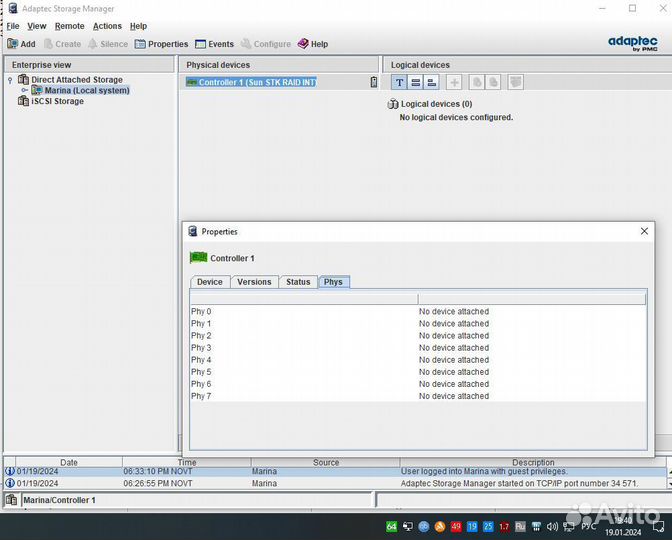The width and height of the screenshot is (672, 540).
Task: Close the Properties dialog
Action: click(644, 231)
